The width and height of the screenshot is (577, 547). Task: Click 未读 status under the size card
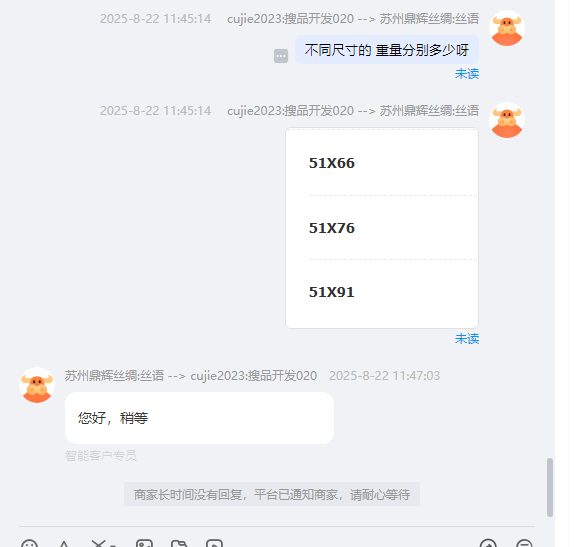[x=467, y=339]
